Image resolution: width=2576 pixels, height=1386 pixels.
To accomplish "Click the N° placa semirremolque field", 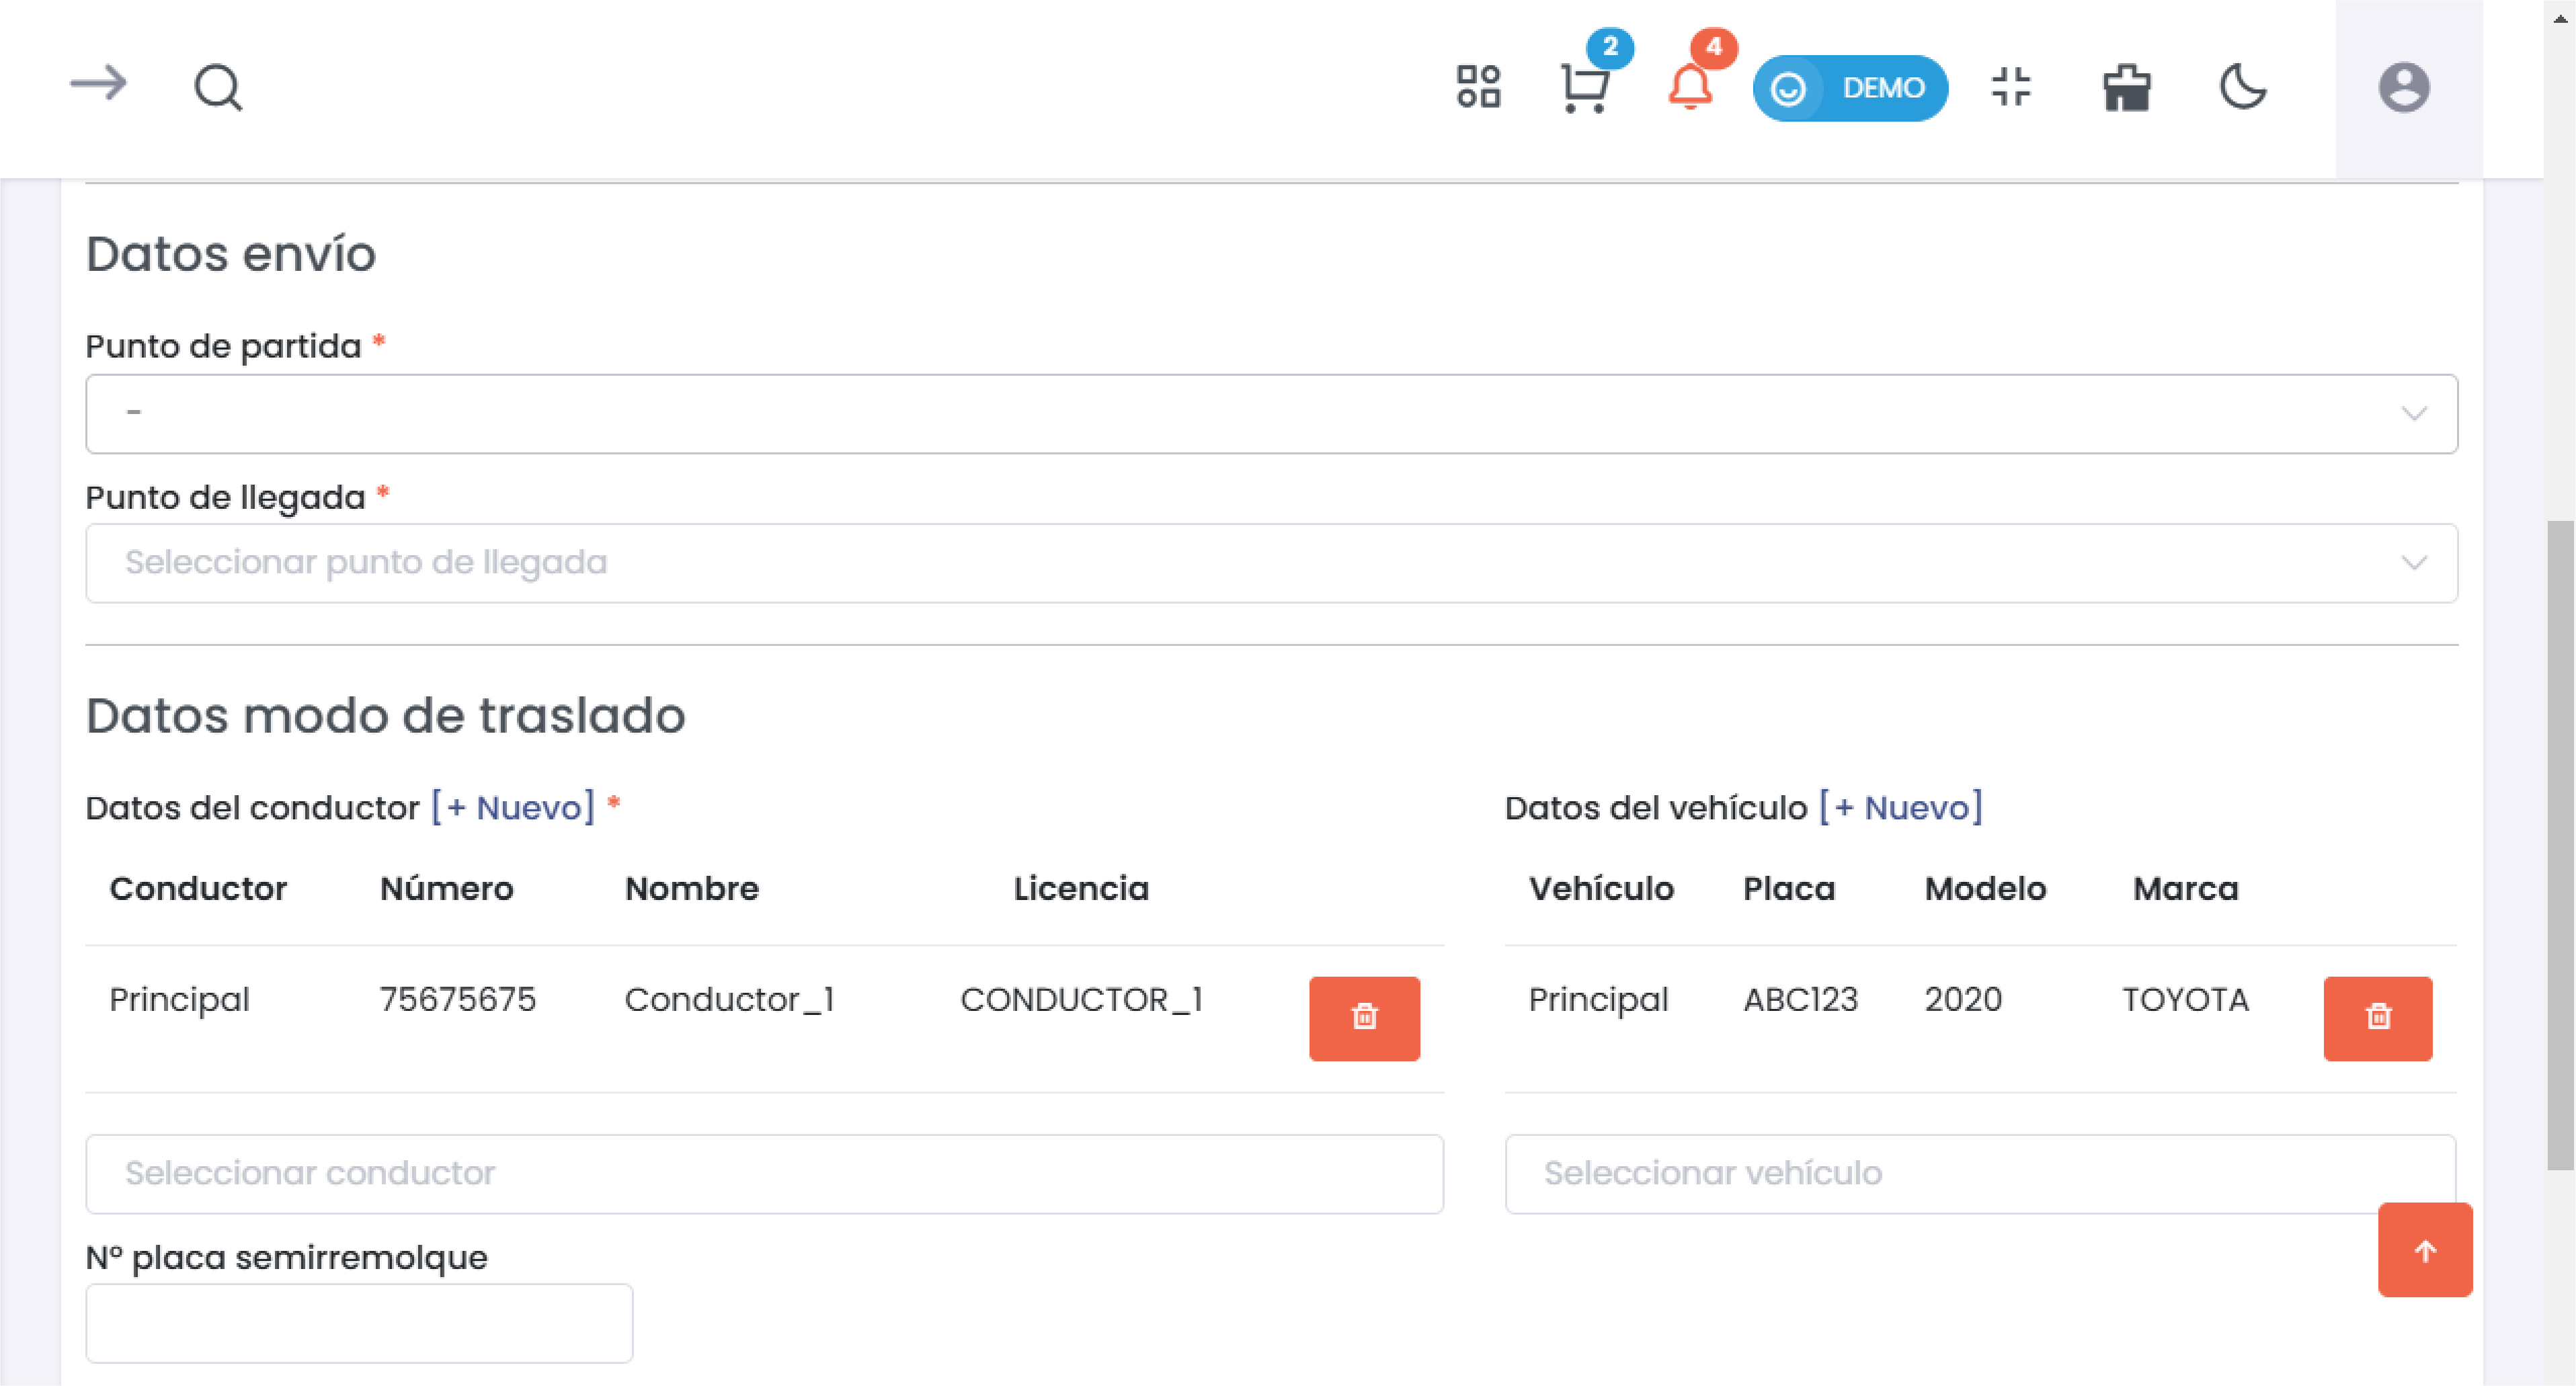I will (359, 1323).
